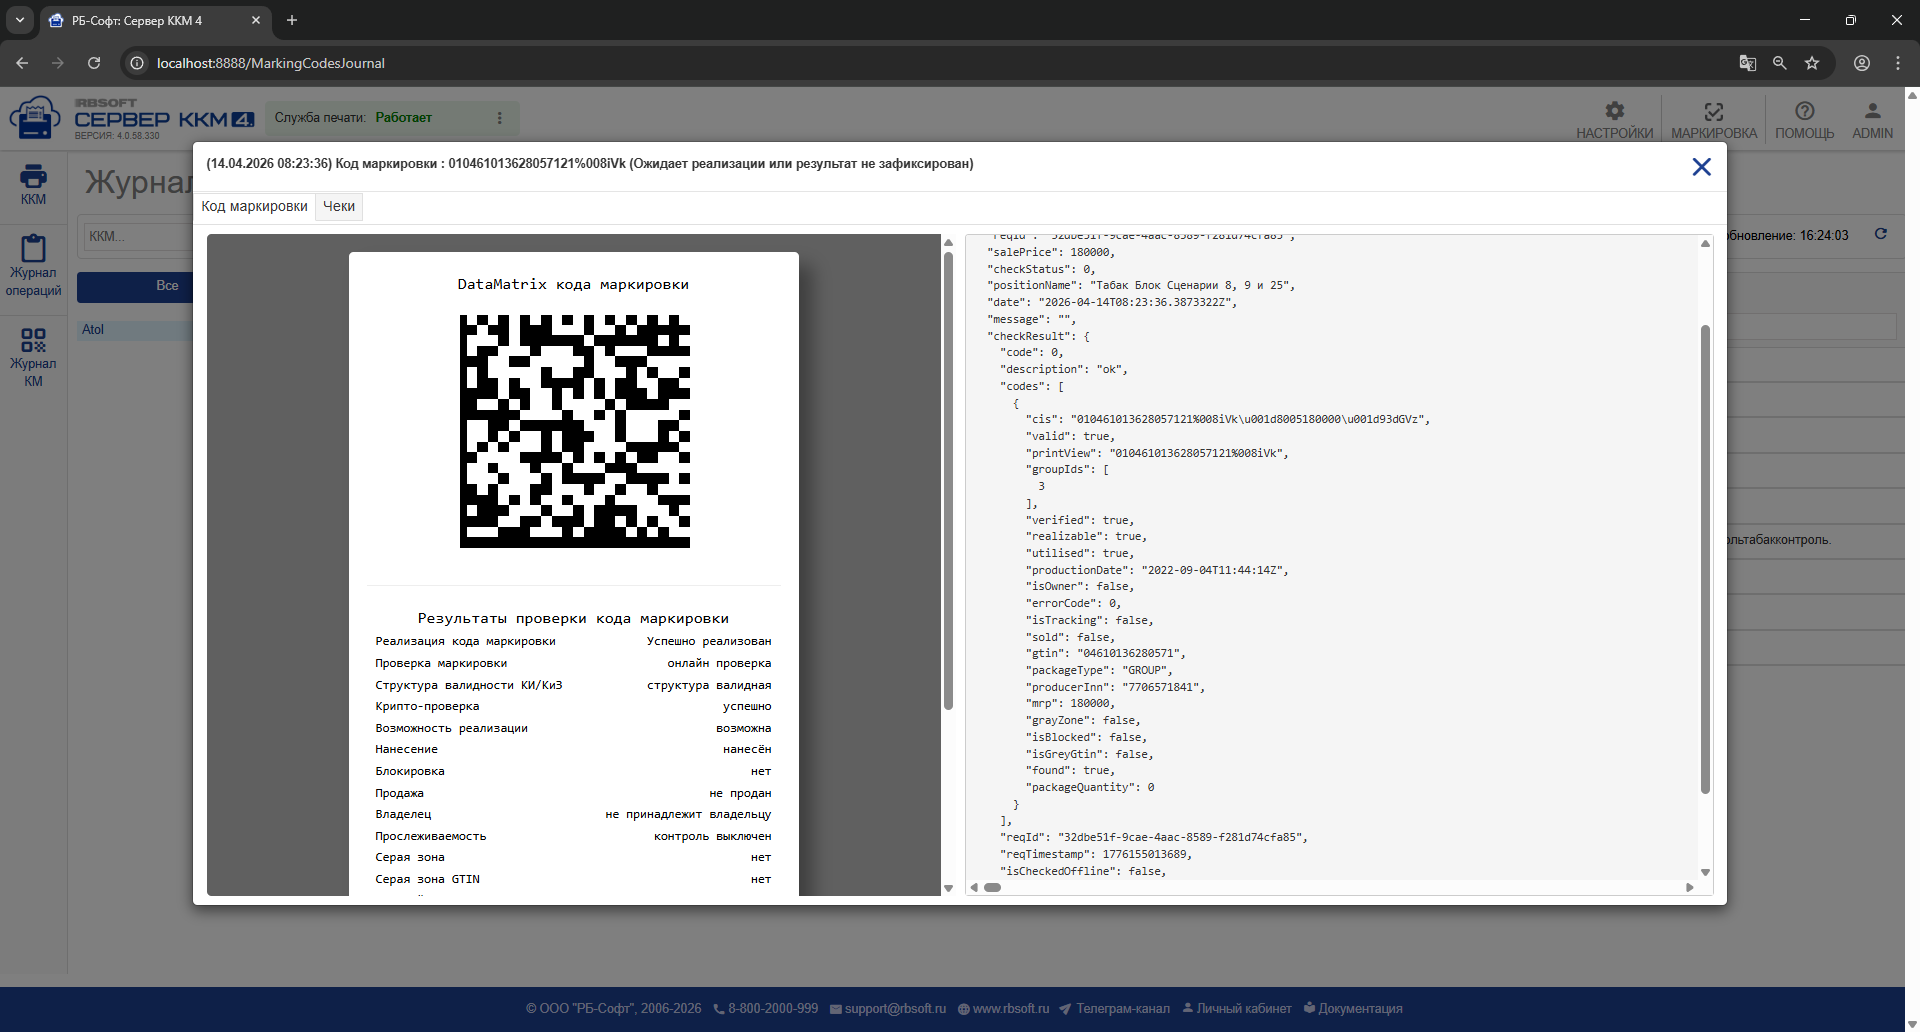Open print service three-dot menu
1920x1032 pixels.
pyautogui.click(x=500, y=118)
